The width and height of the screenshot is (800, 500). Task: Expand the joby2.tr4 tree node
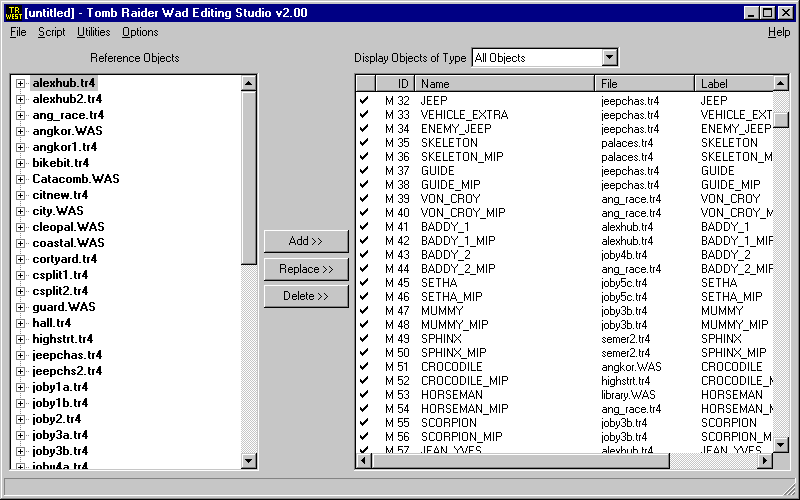[x=20, y=419]
